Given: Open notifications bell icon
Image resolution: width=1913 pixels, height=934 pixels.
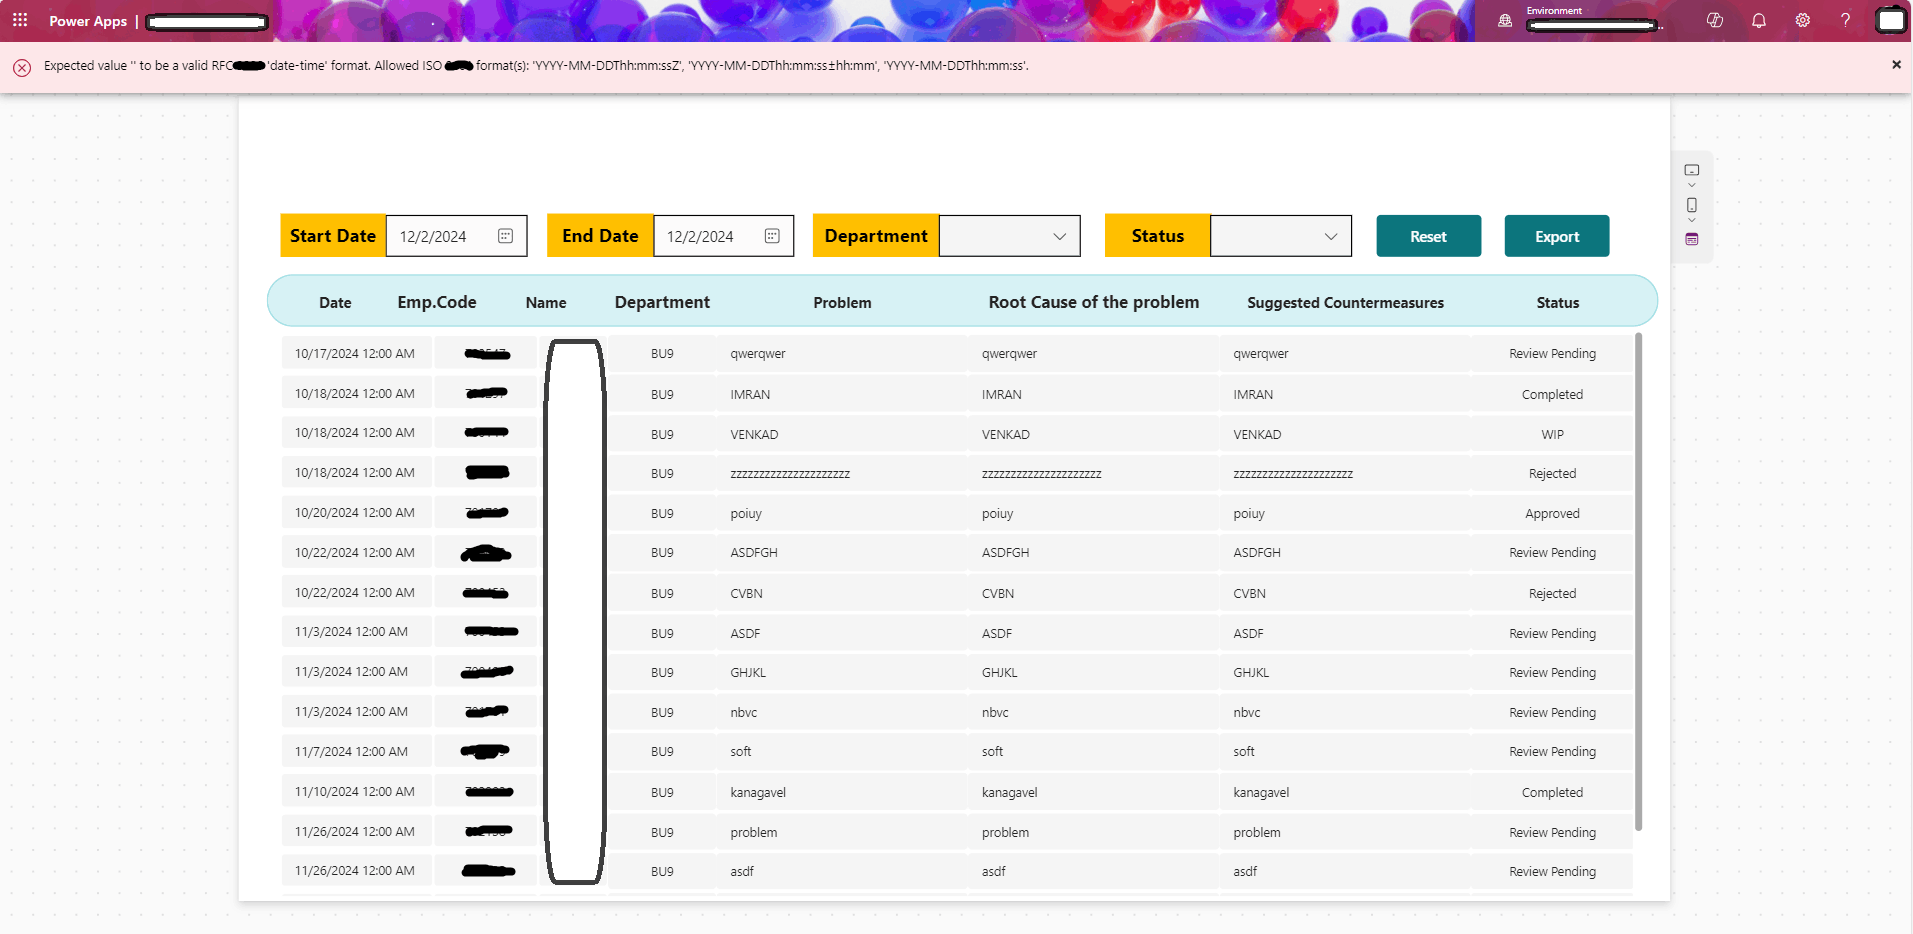Looking at the screenshot, I should (1759, 20).
